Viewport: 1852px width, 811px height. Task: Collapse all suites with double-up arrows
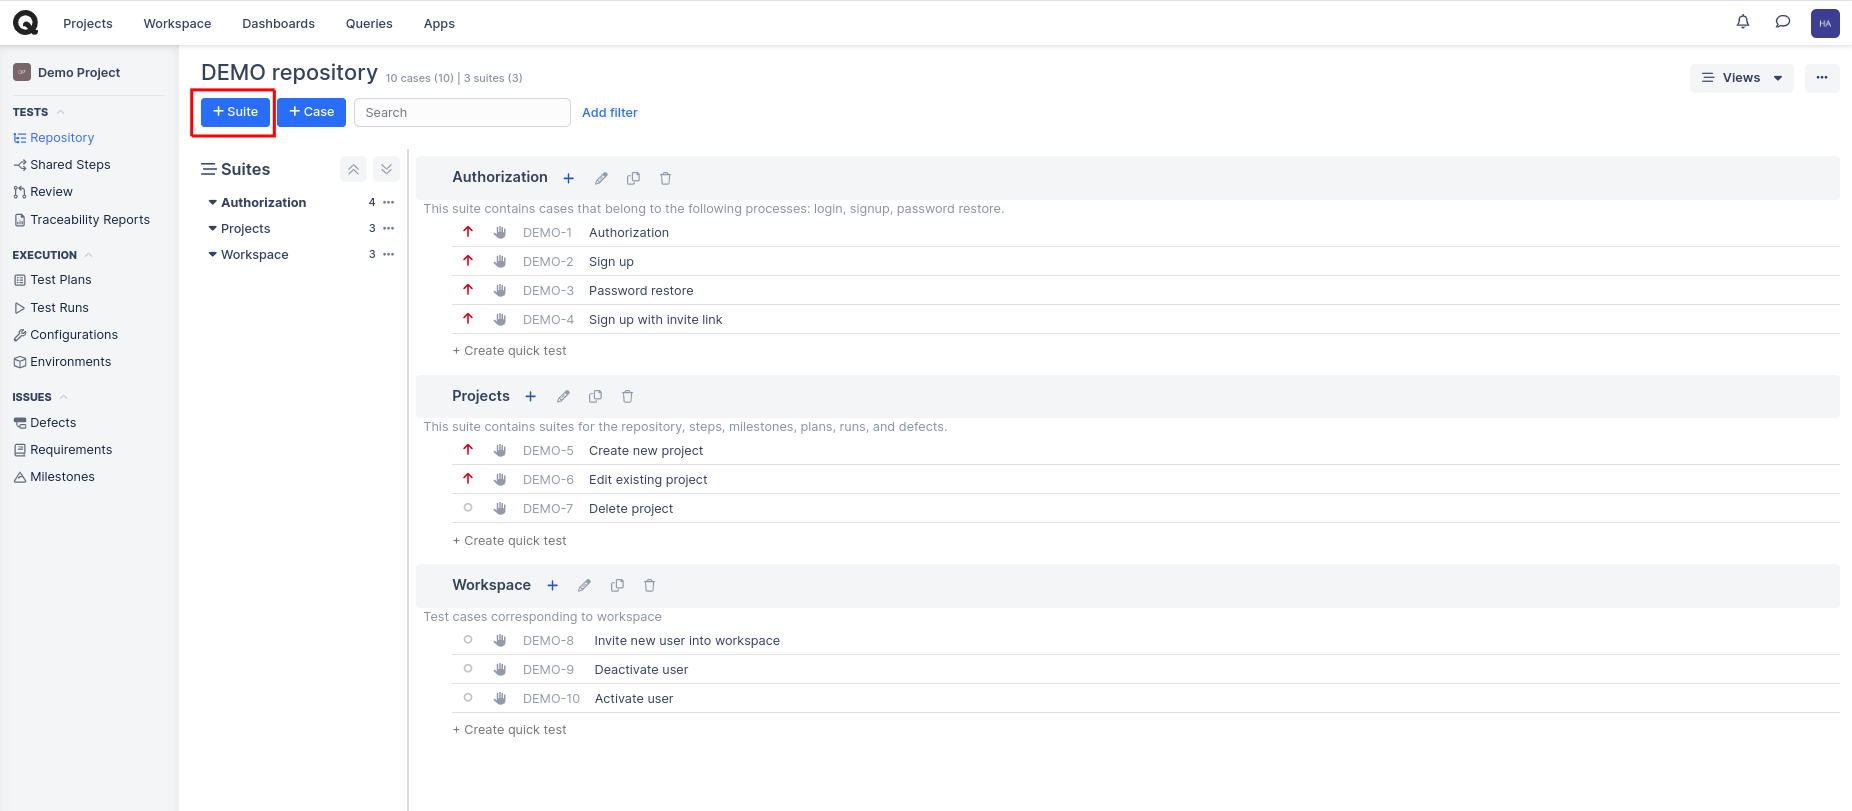point(353,170)
